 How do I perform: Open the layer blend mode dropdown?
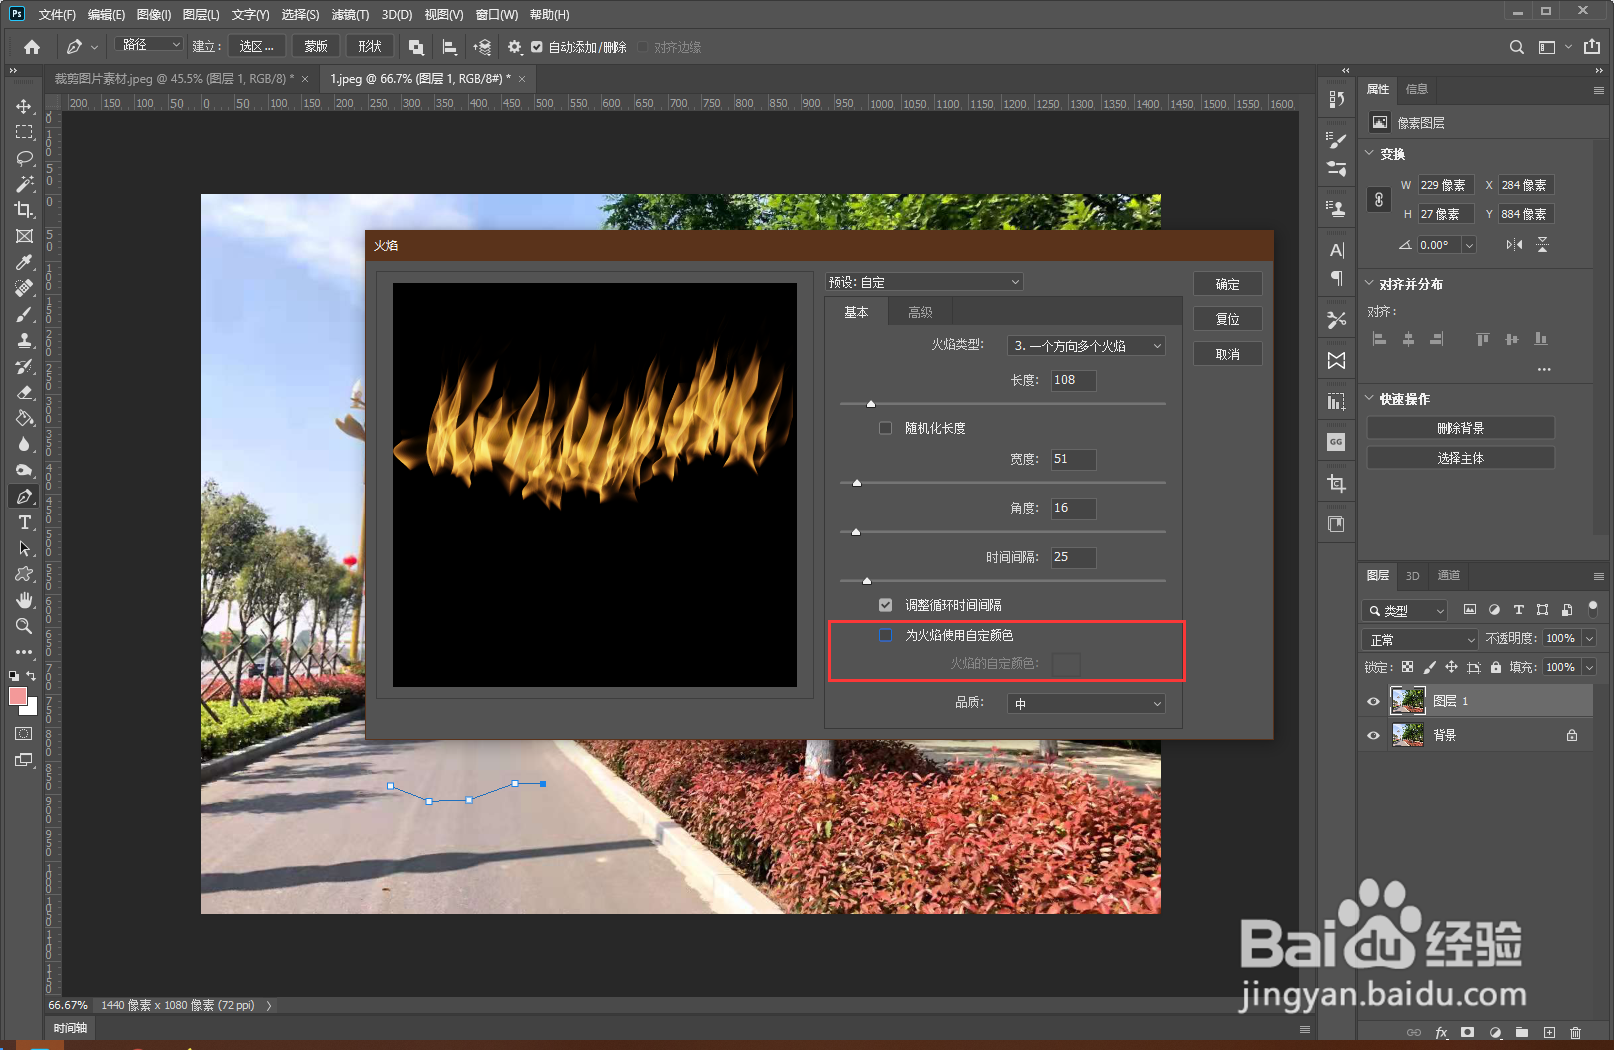[1420, 639]
